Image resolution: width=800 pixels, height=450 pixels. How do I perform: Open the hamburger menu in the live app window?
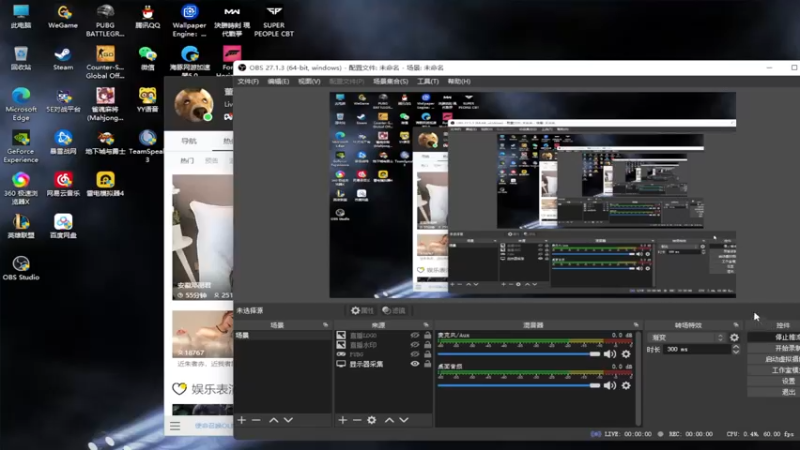pyautogui.click(x=175, y=426)
